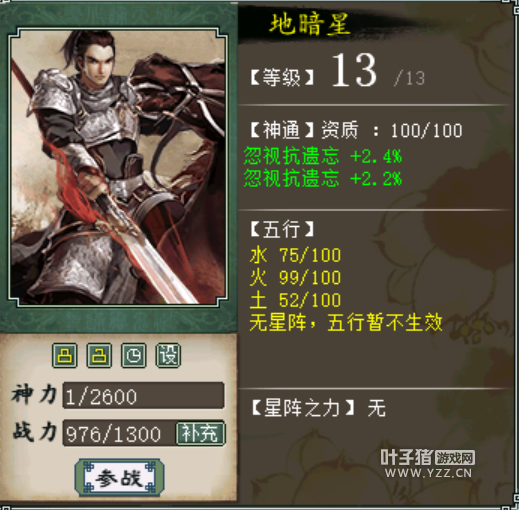Click the 战力 label beside the bar
The height and width of the screenshot is (510, 519).
point(34,432)
